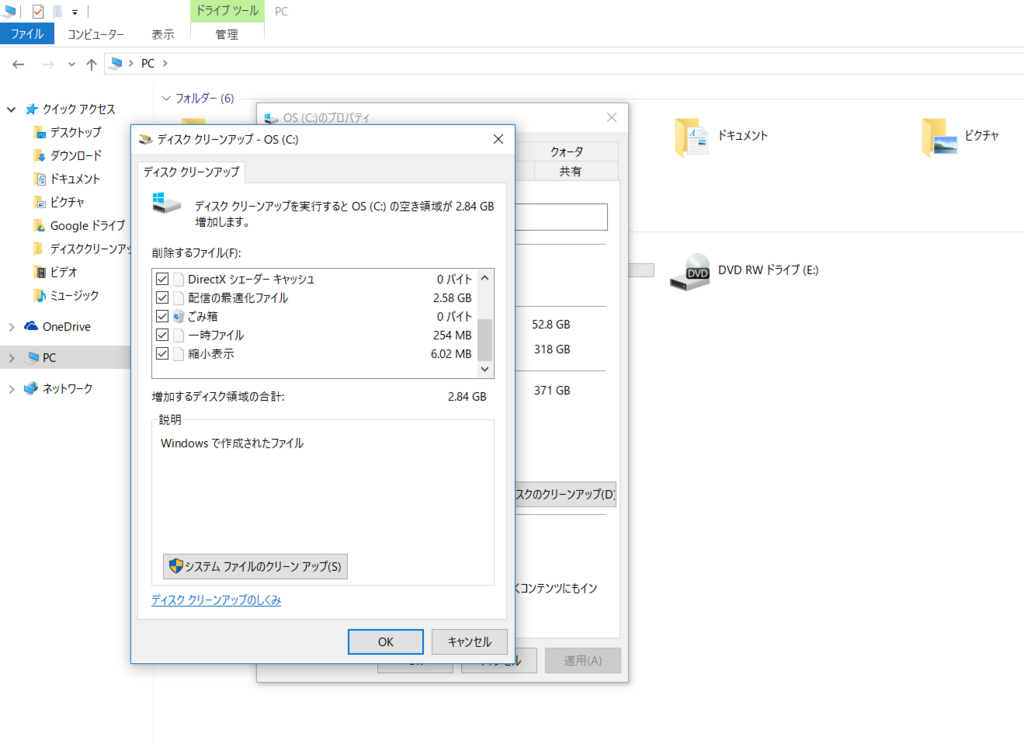The image size is (1024, 744).
Task: Click the Downloads folder icon in sidebar
Action: pyautogui.click(x=40, y=155)
